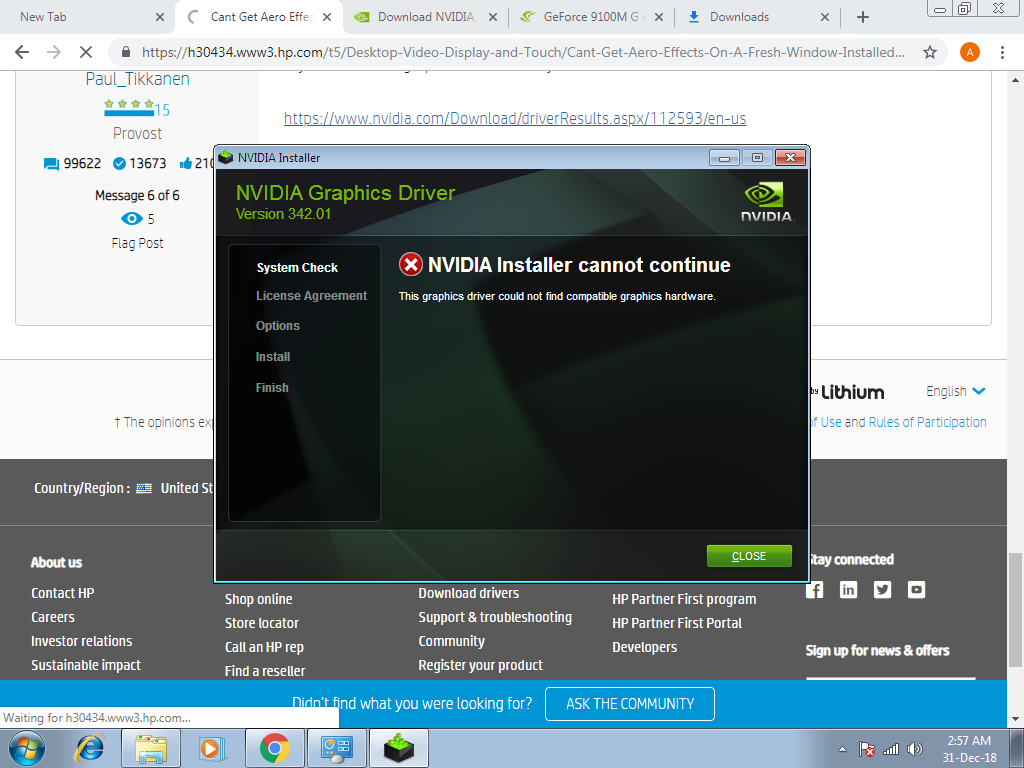Open Call an HP rep link
This screenshot has height=768, width=1024.
(x=264, y=647)
